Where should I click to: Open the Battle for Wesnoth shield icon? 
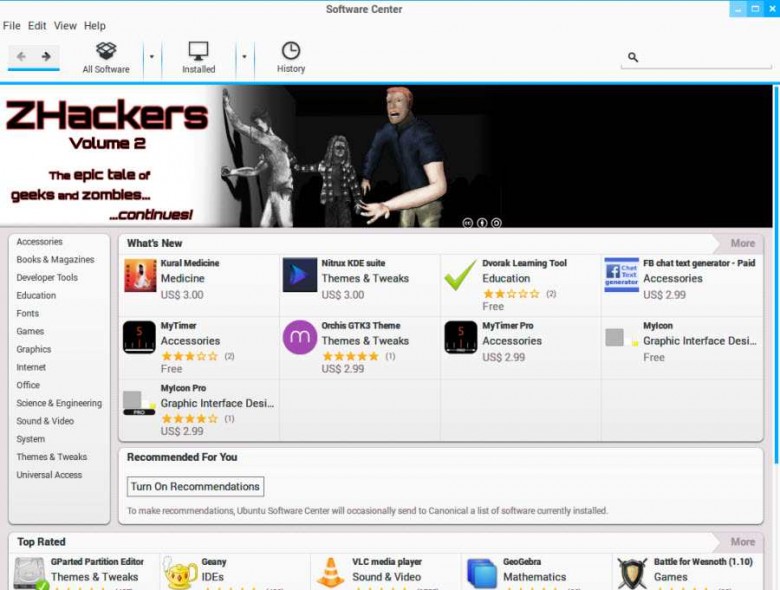(632, 573)
